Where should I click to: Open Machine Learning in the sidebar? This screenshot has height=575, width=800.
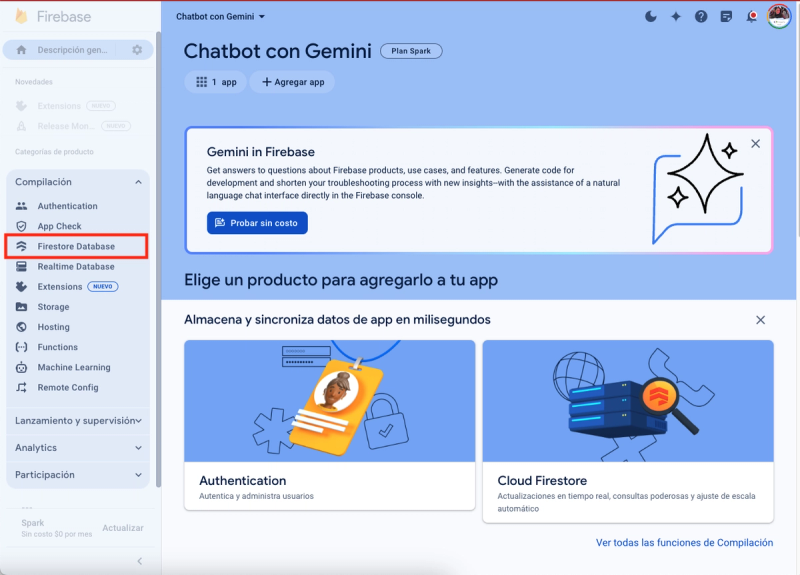[74, 367]
